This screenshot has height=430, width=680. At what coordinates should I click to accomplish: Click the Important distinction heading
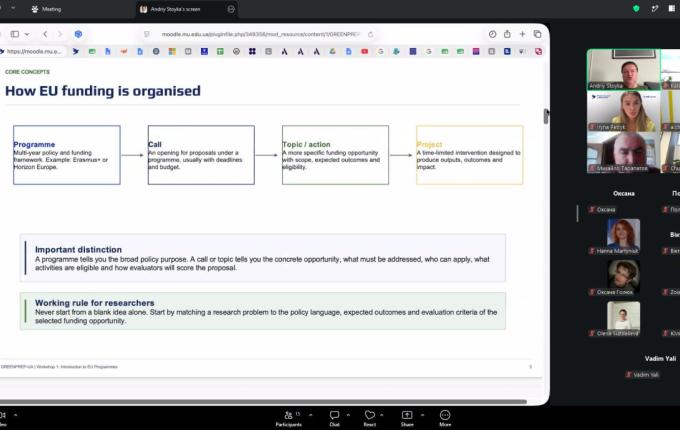pos(78,250)
